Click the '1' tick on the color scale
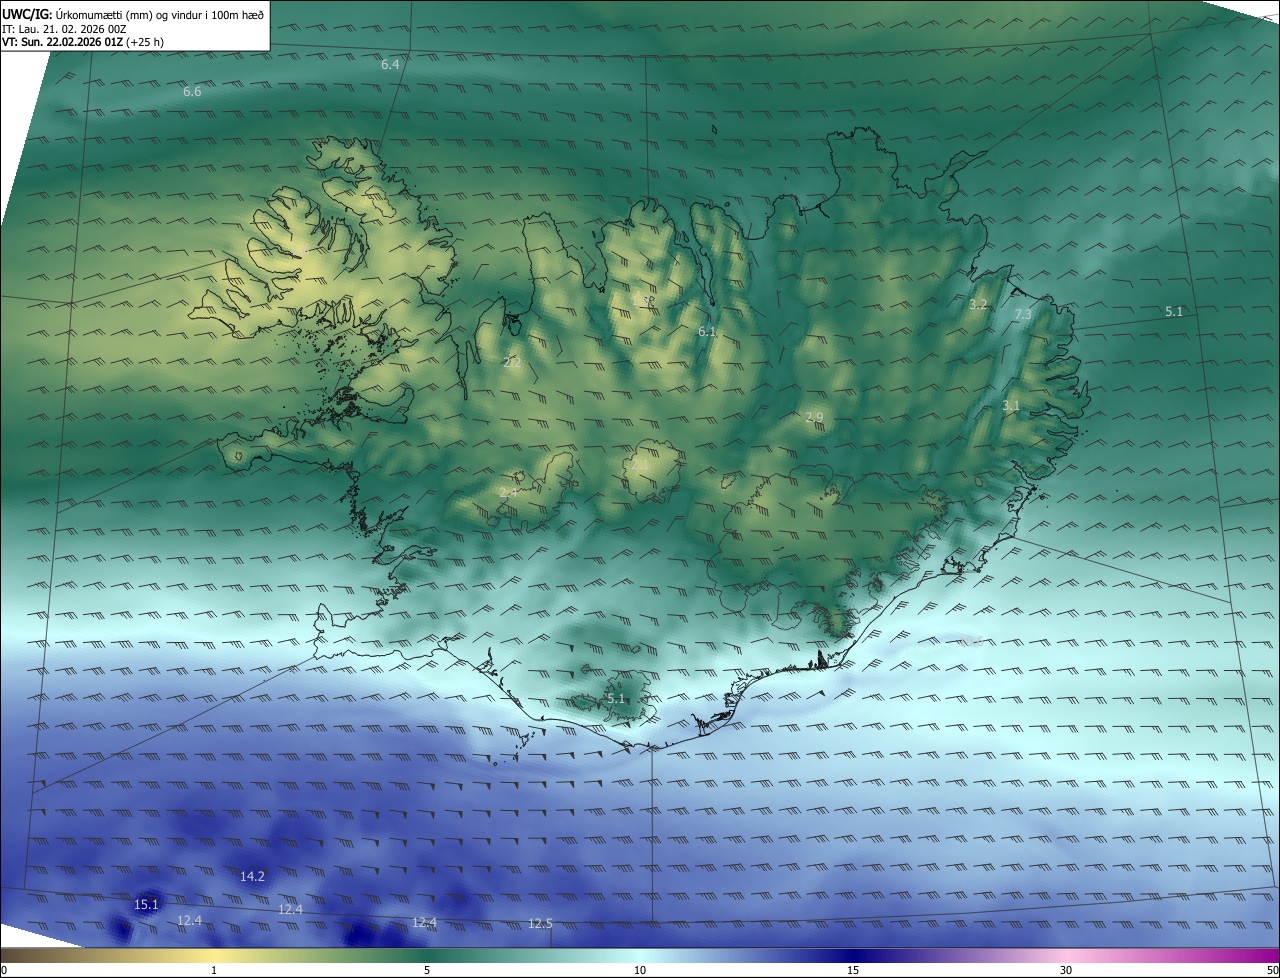 [214, 970]
